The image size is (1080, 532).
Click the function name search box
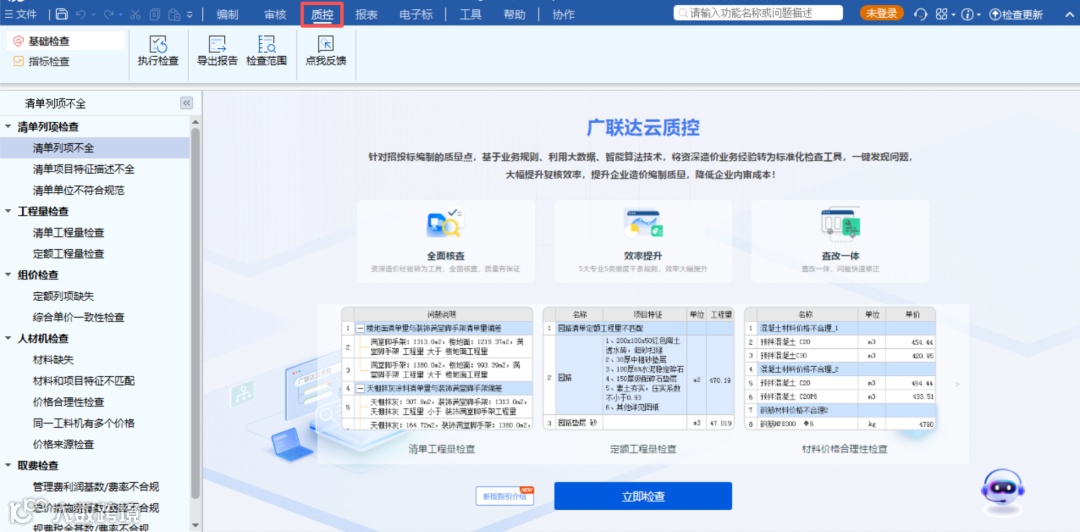758,13
